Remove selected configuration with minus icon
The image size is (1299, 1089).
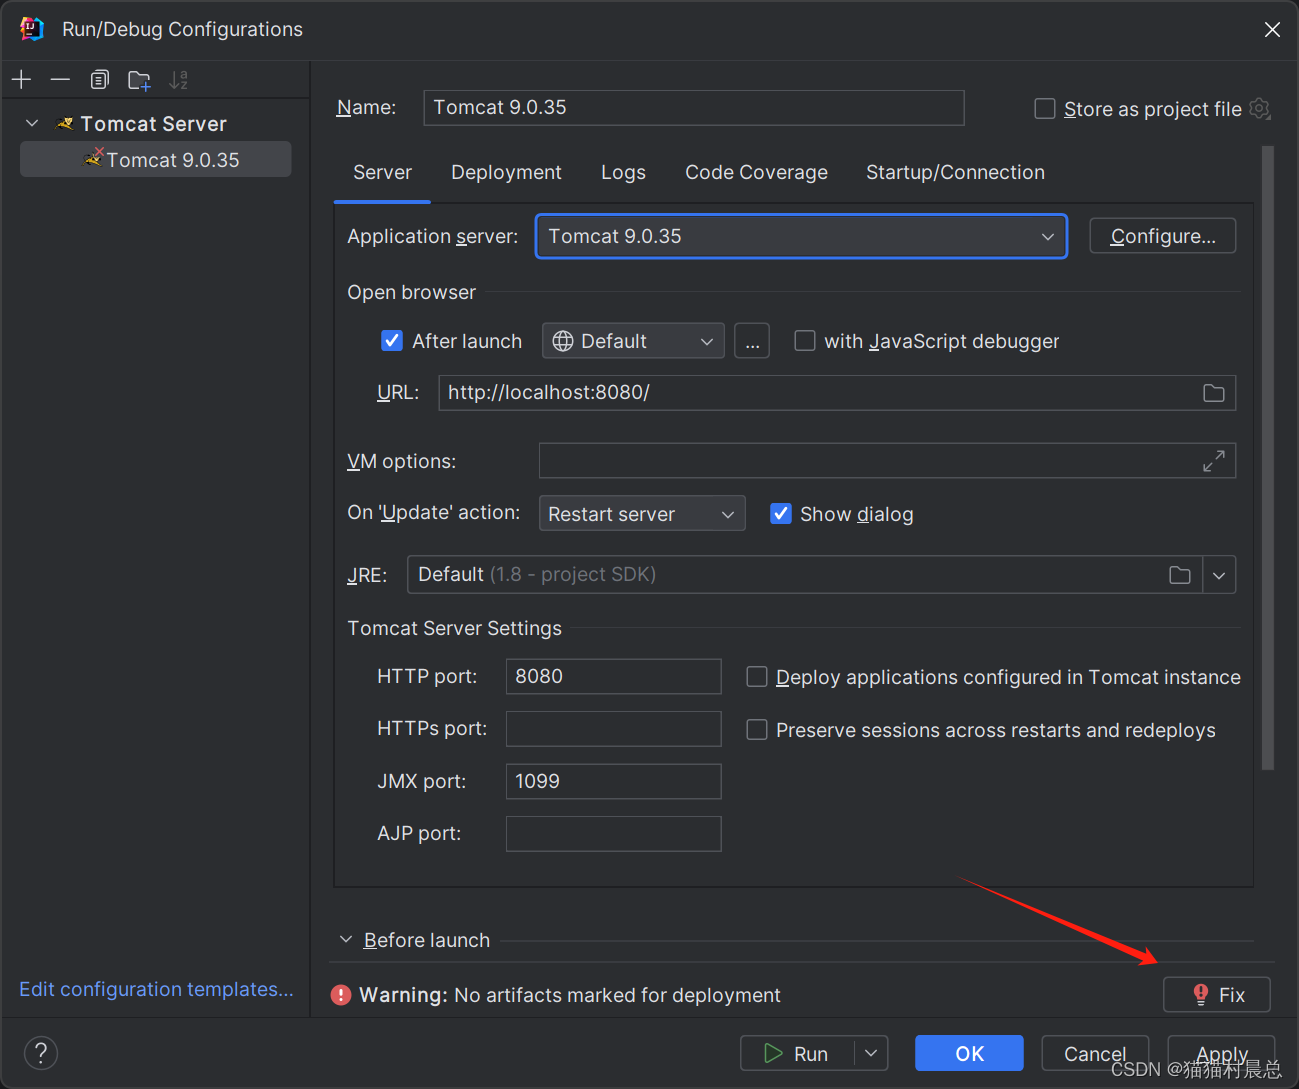click(x=60, y=79)
